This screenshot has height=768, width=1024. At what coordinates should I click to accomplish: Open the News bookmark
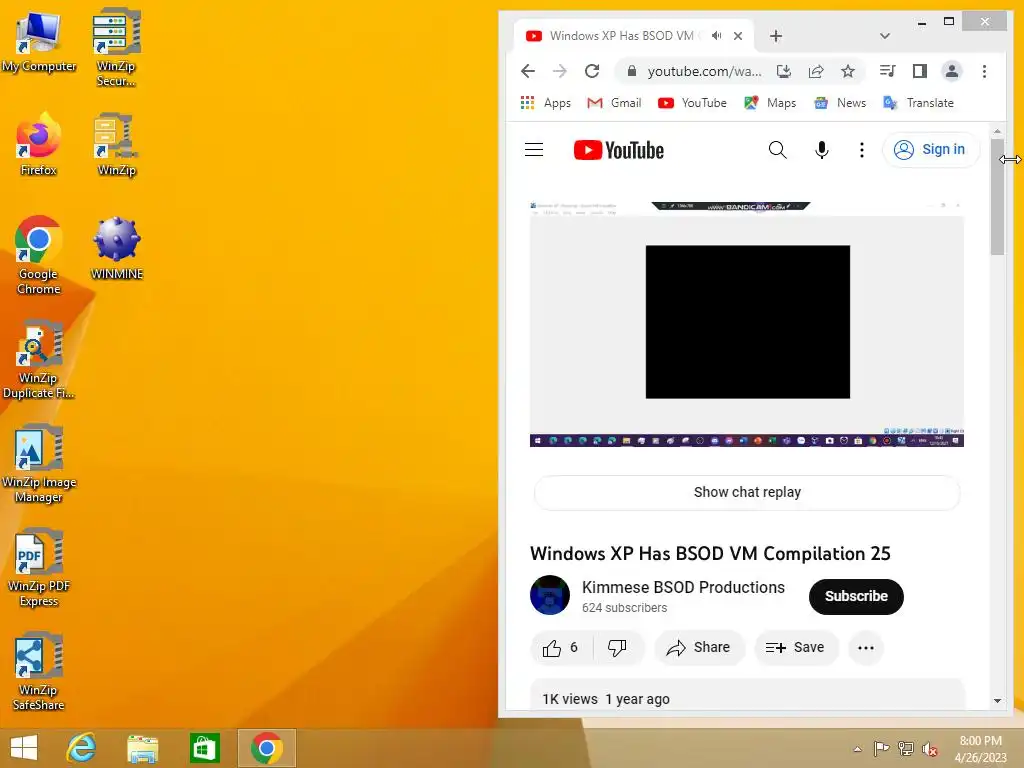(840, 103)
